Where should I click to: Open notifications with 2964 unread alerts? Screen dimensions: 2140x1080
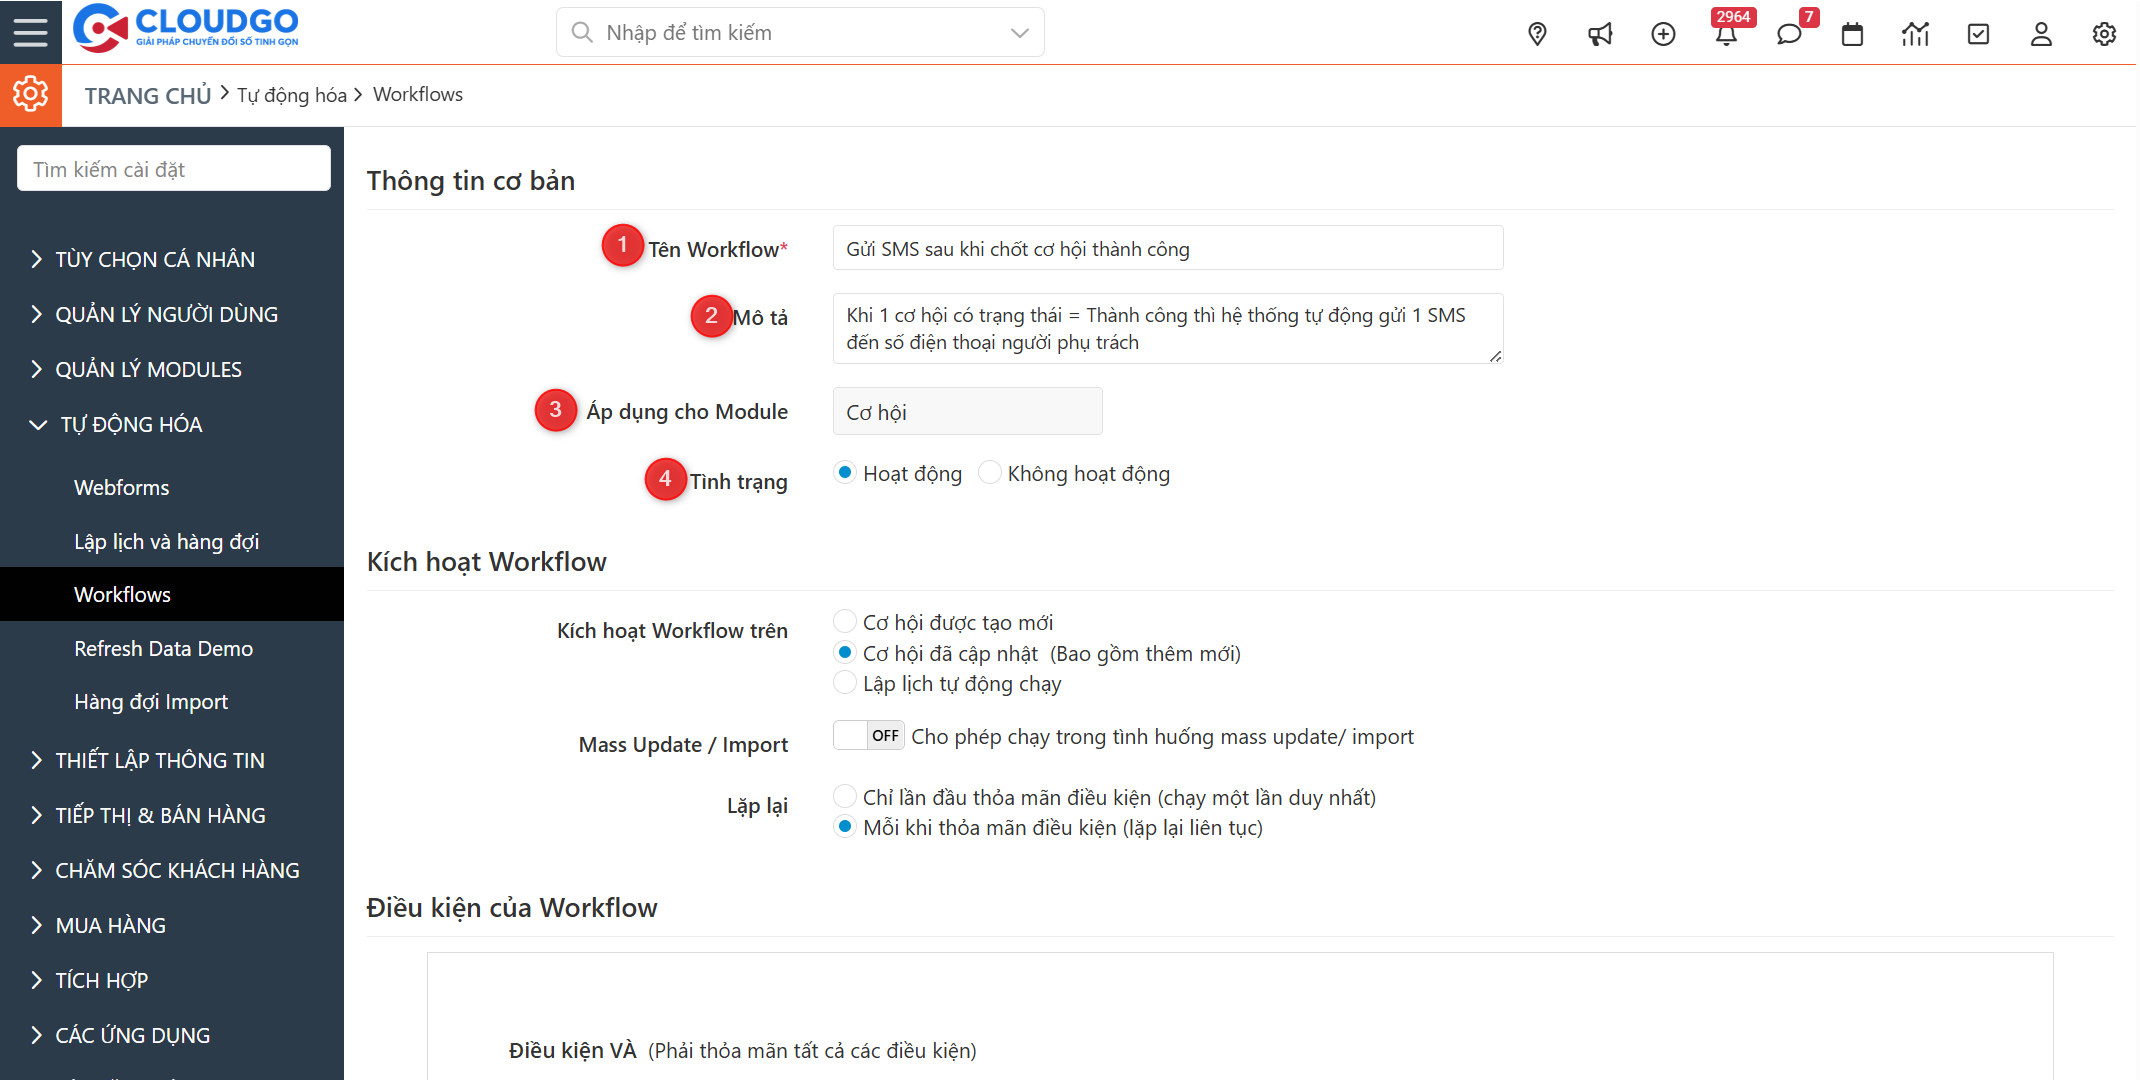pyautogui.click(x=1727, y=33)
